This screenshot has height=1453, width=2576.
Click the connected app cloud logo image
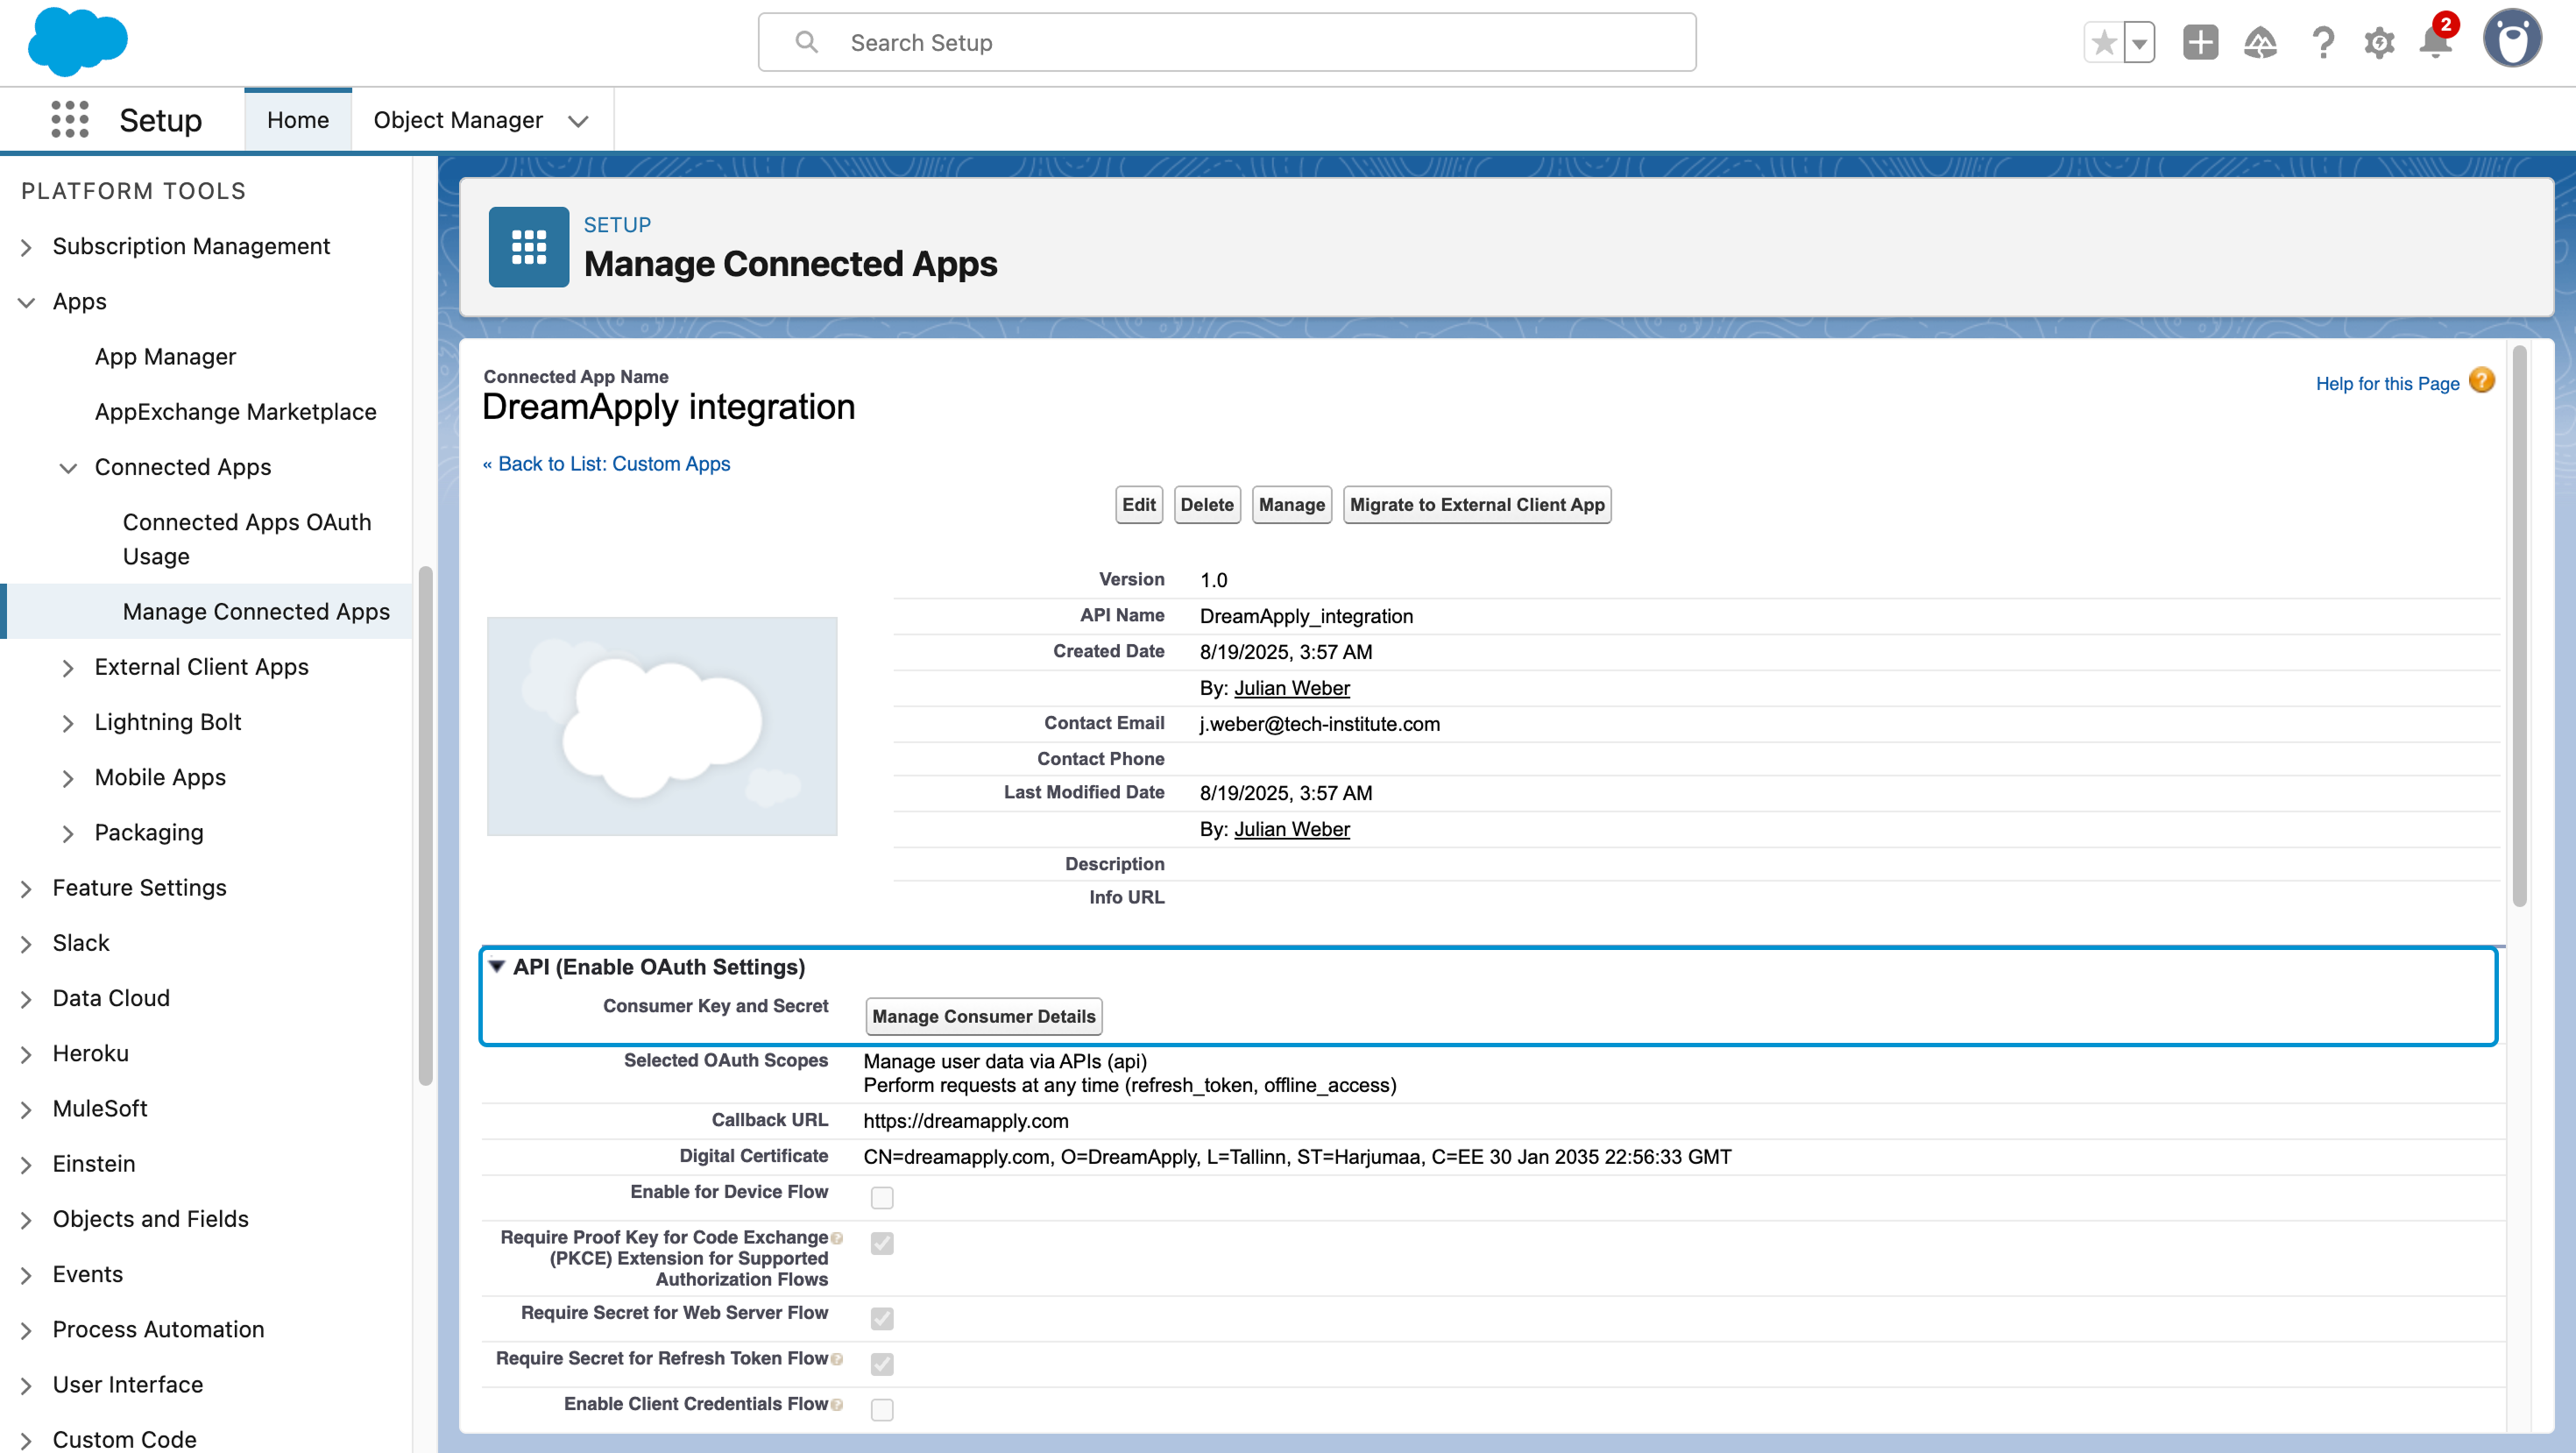[662, 726]
